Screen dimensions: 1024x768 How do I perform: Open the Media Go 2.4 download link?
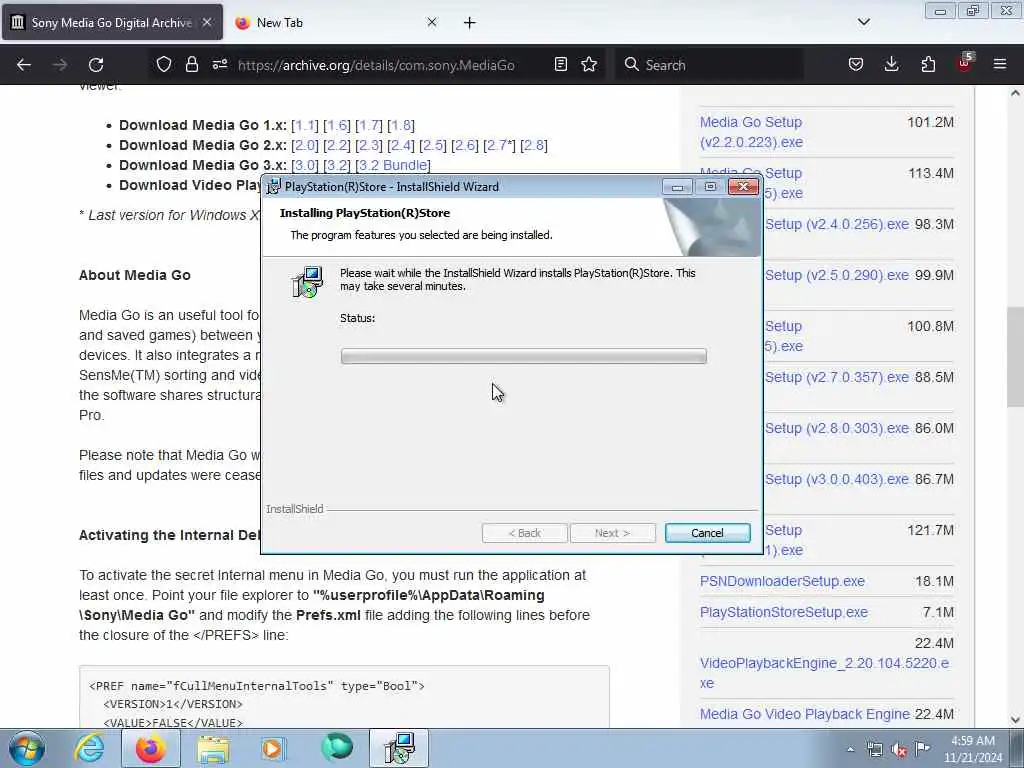pos(400,145)
